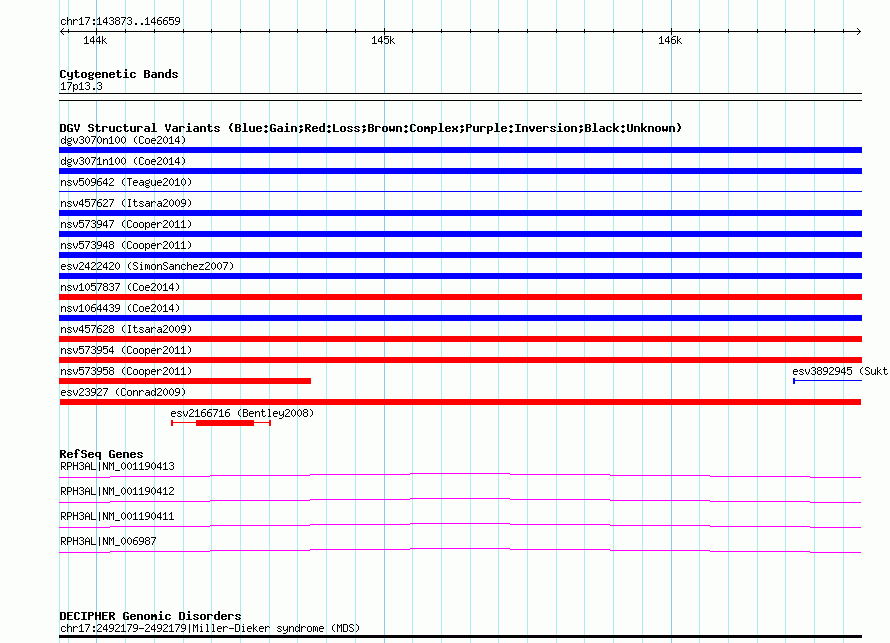Select the nsv573948 (Cooper2011) label
Image resolution: width=890 pixels, height=643 pixels.
click(x=126, y=245)
